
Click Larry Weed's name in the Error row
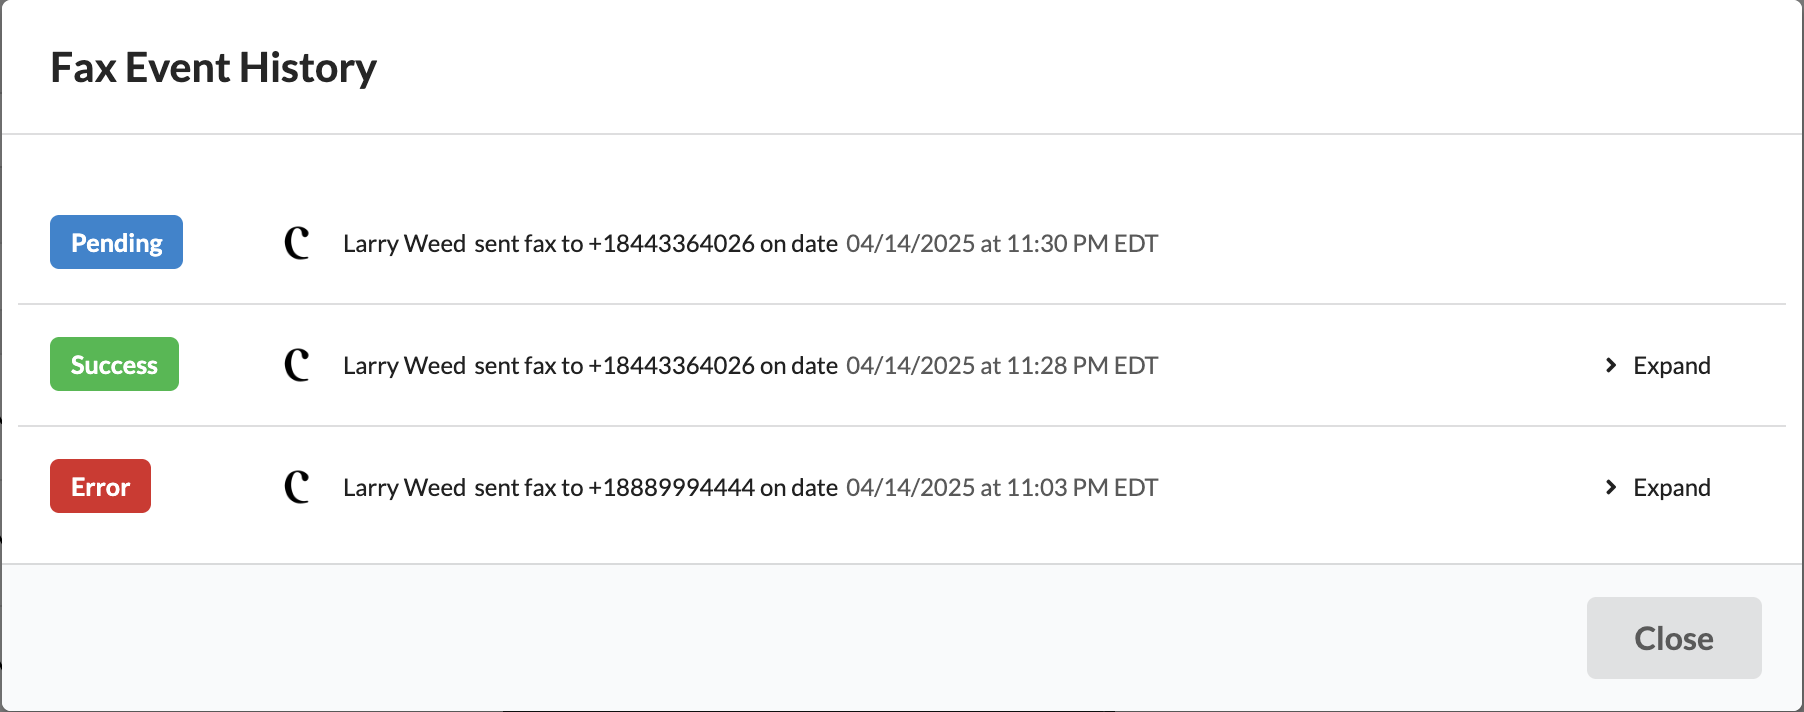coord(404,487)
